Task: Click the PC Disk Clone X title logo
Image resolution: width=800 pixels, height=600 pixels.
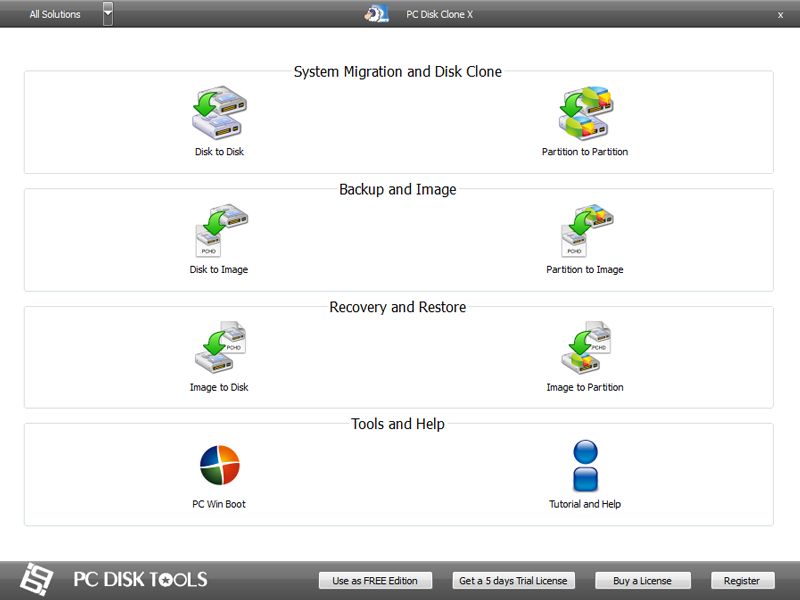Action: 377,14
